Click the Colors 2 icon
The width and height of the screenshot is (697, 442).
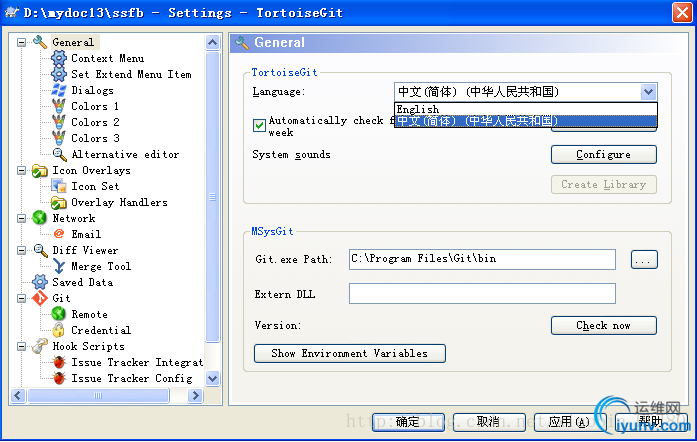click(x=59, y=122)
